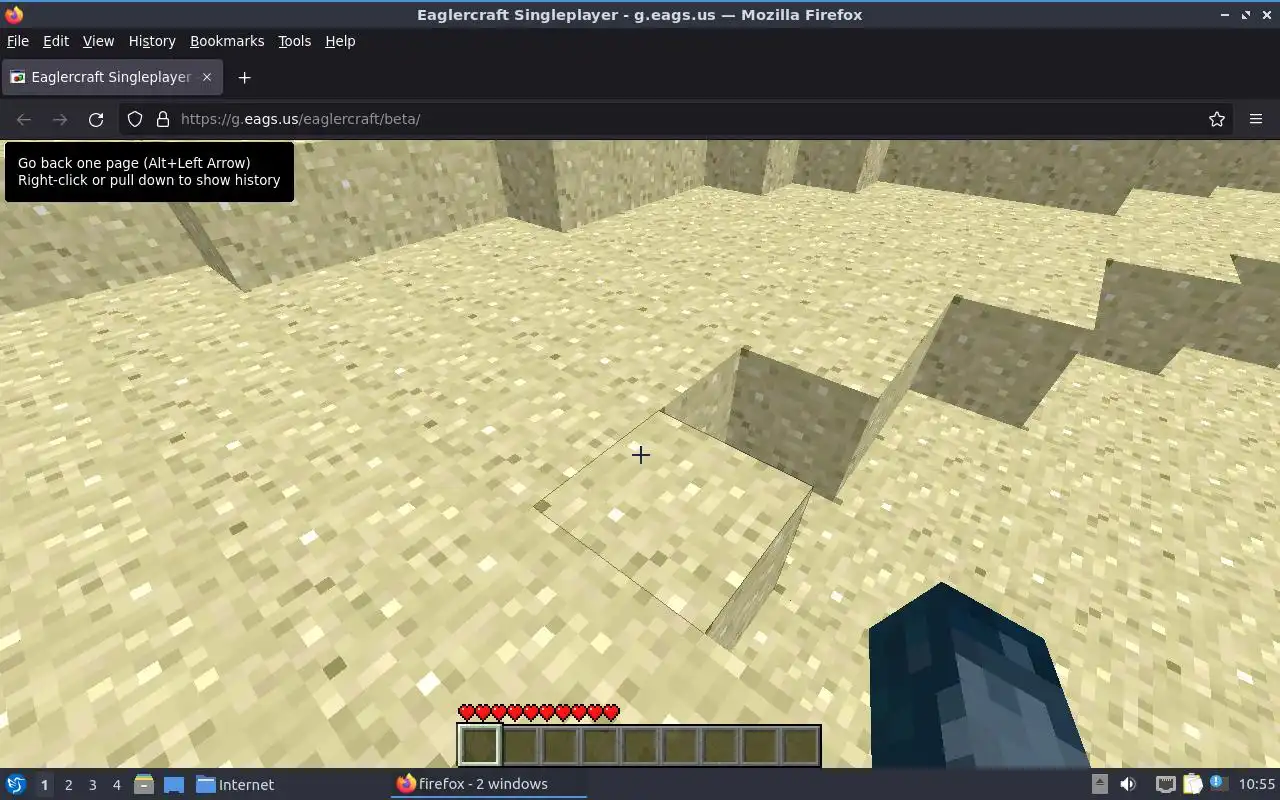Open the taskbar start menu
The width and height of the screenshot is (1280, 800).
pyautogui.click(x=16, y=784)
